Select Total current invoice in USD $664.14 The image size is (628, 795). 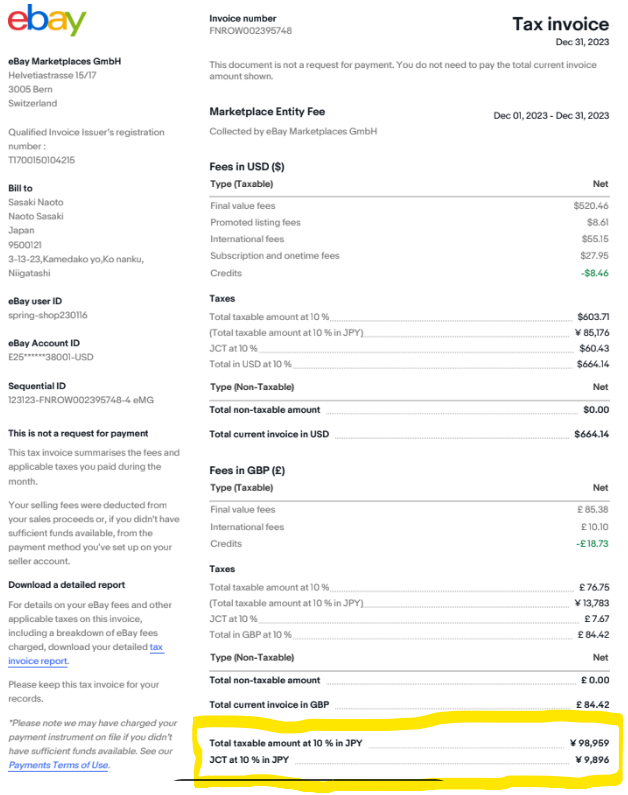point(592,434)
